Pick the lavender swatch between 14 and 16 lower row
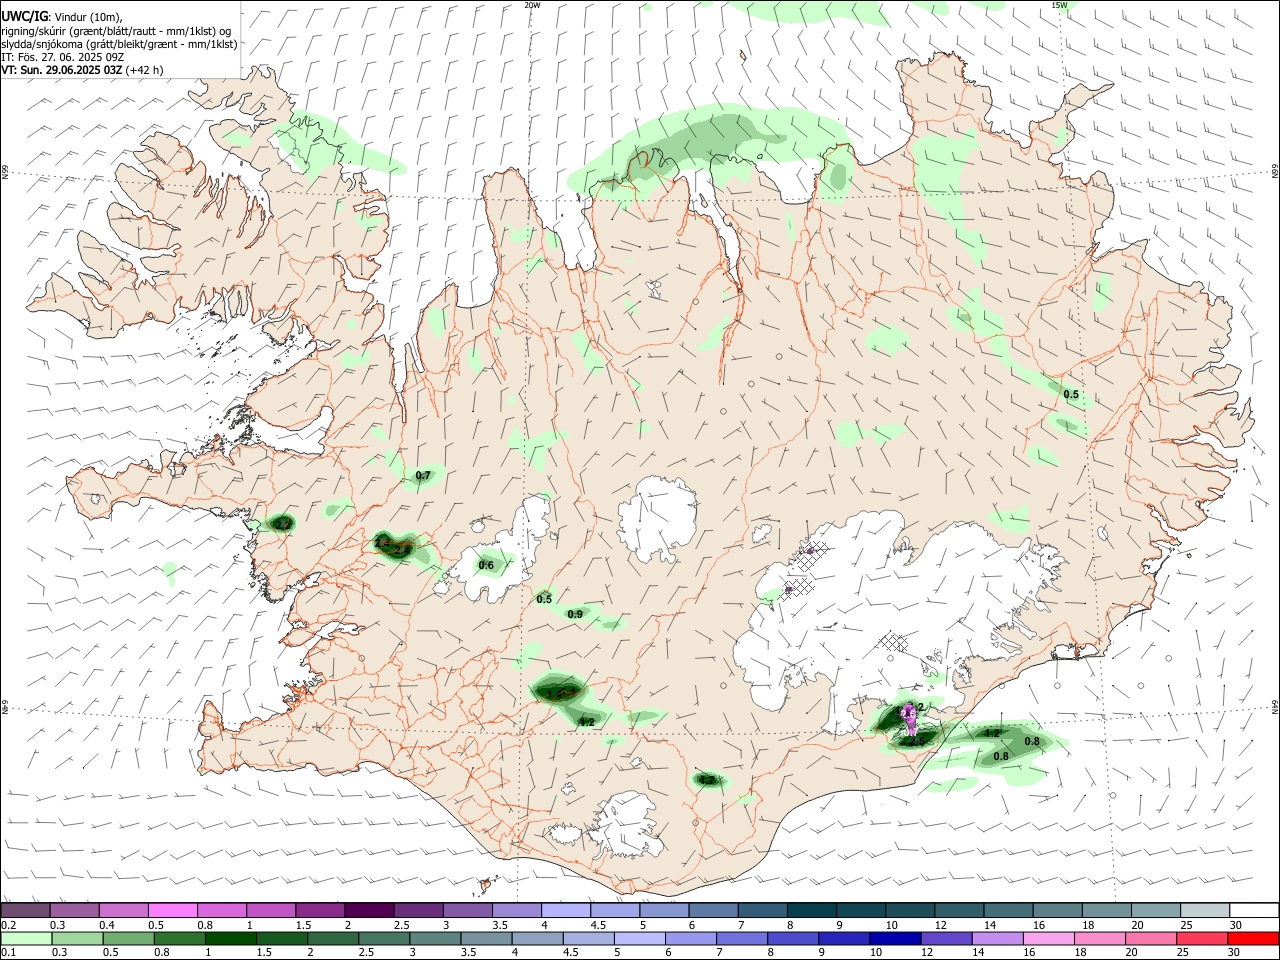The width and height of the screenshot is (1280, 960). click(x=997, y=938)
